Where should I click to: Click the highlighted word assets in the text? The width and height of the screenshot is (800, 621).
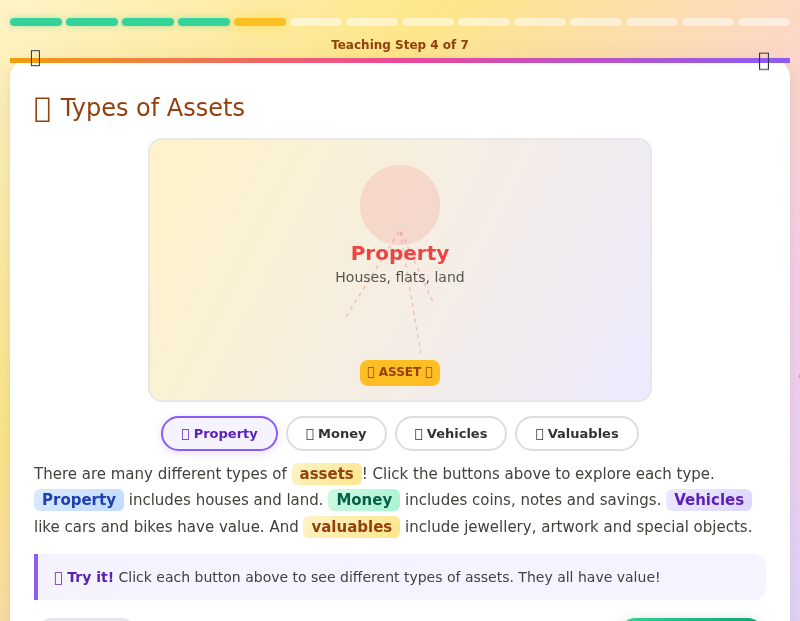327,474
